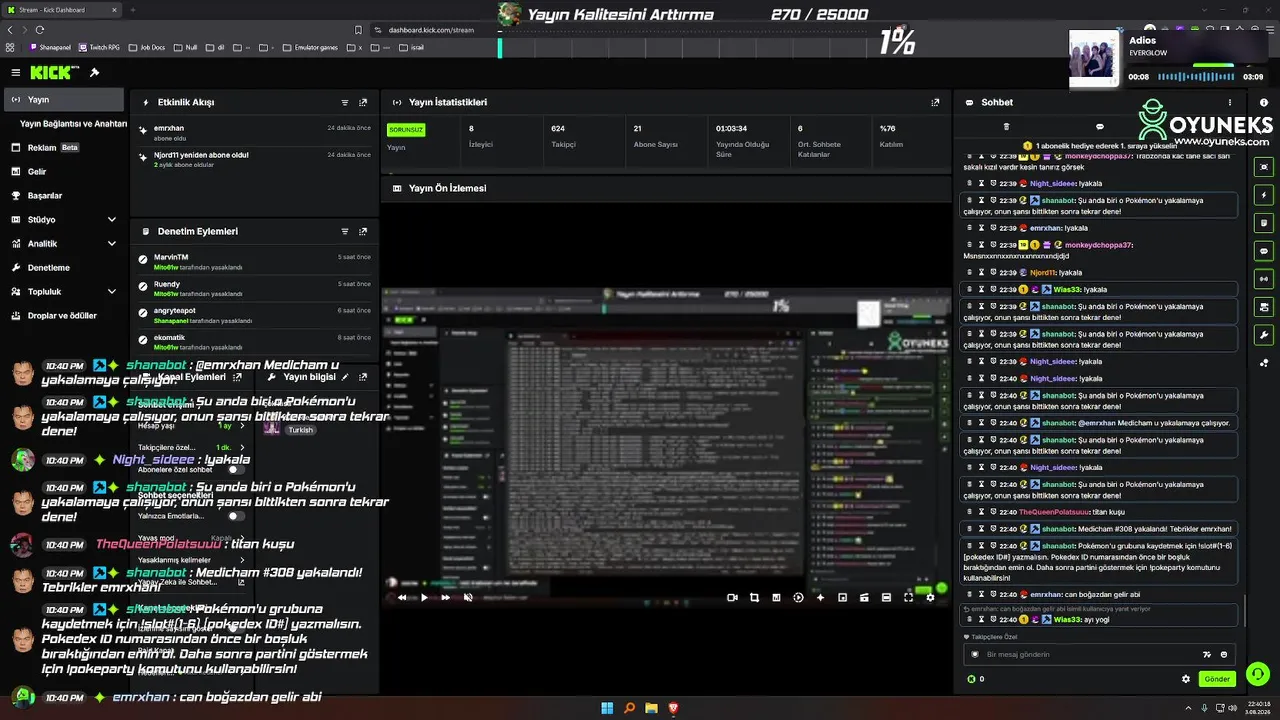Click the green support button bottom right

point(1258,675)
